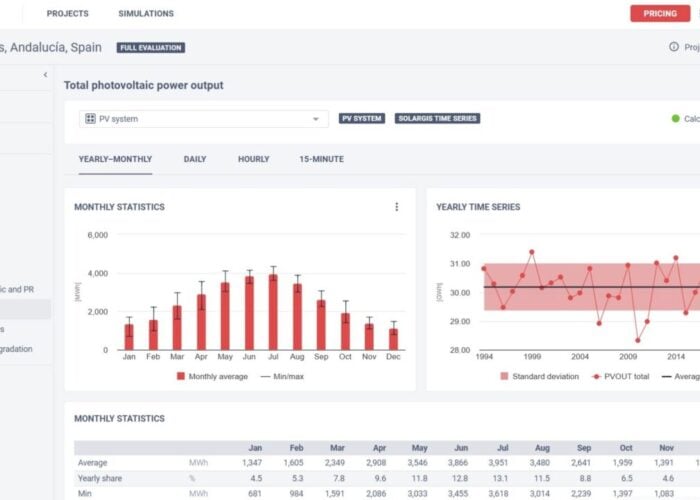Click the red PRICING button
Screen dimensions: 700x500
click(x=660, y=14)
